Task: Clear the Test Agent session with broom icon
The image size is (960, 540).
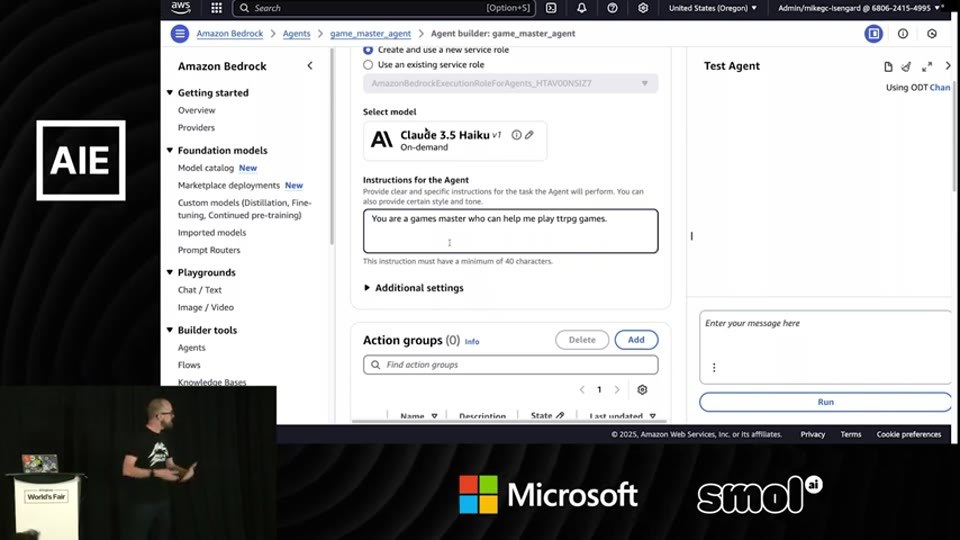Action: coord(906,67)
